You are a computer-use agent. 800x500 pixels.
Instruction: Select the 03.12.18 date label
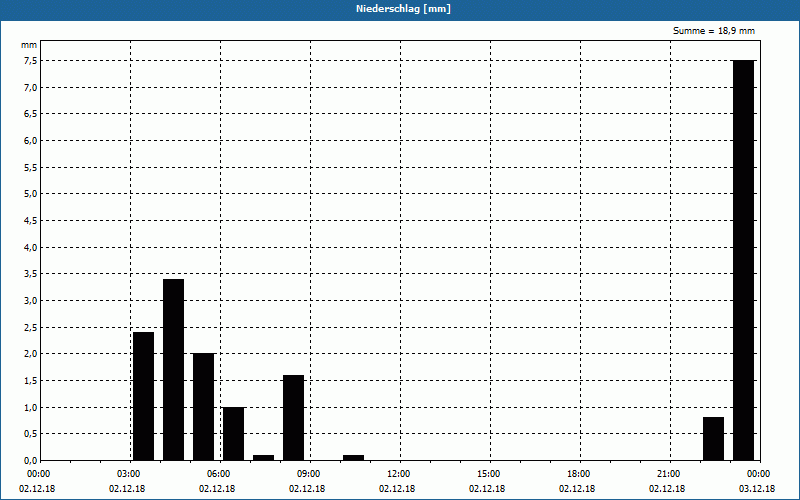coord(757,489)
